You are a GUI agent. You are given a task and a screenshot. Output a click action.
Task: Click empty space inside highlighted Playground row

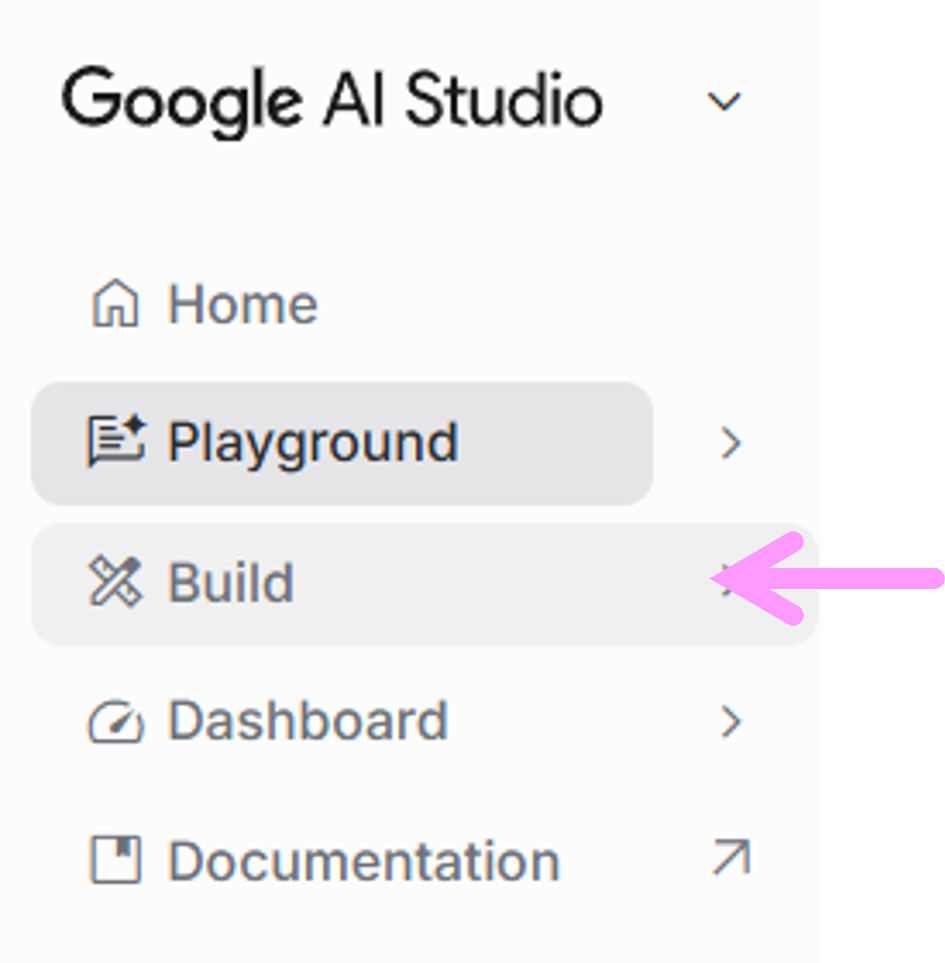tap(560, 443)
